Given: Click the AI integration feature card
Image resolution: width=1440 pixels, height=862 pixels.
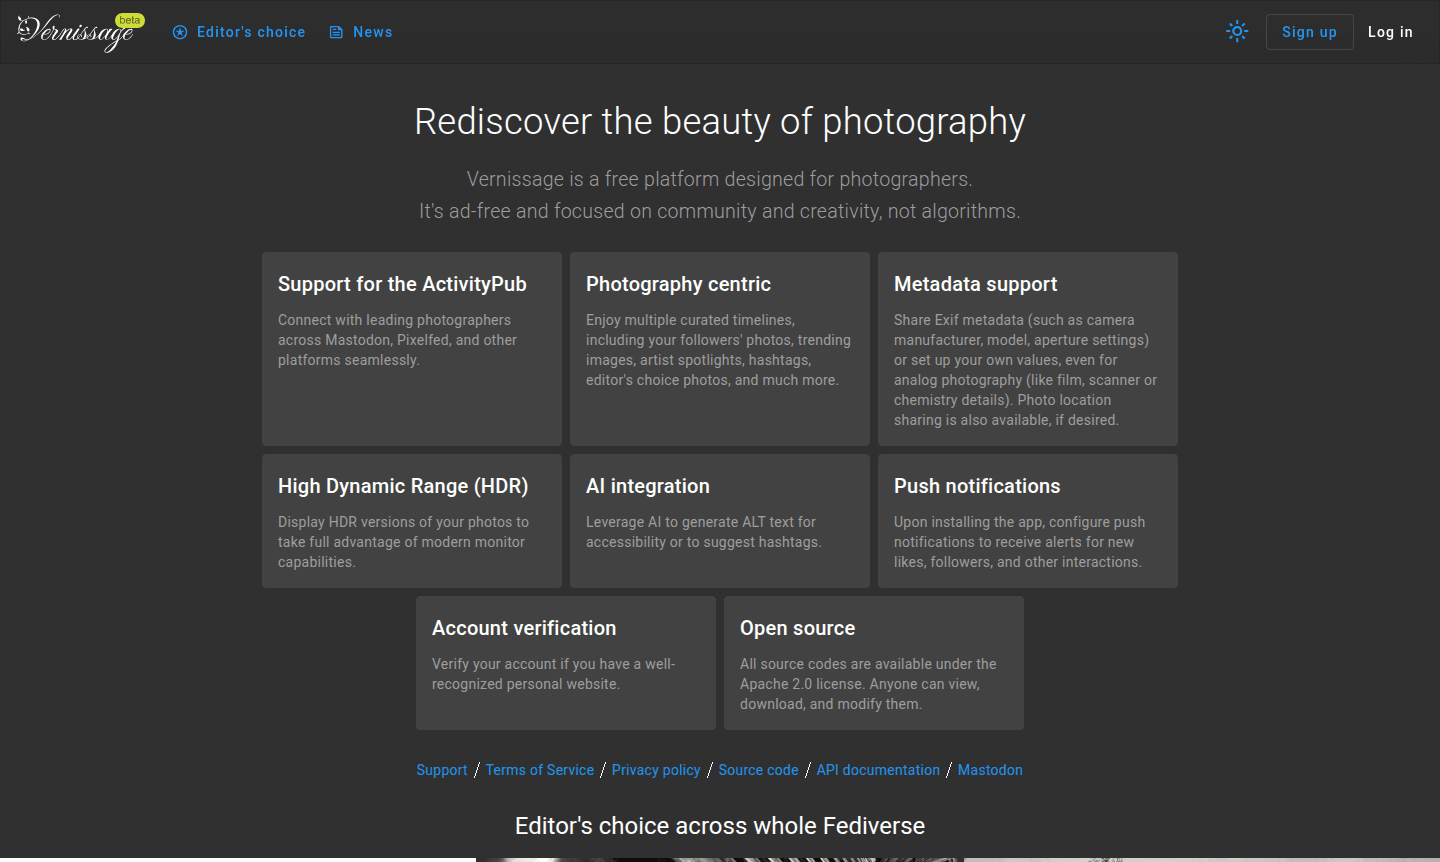Looking at the screenshot, I should pos(719,520).
